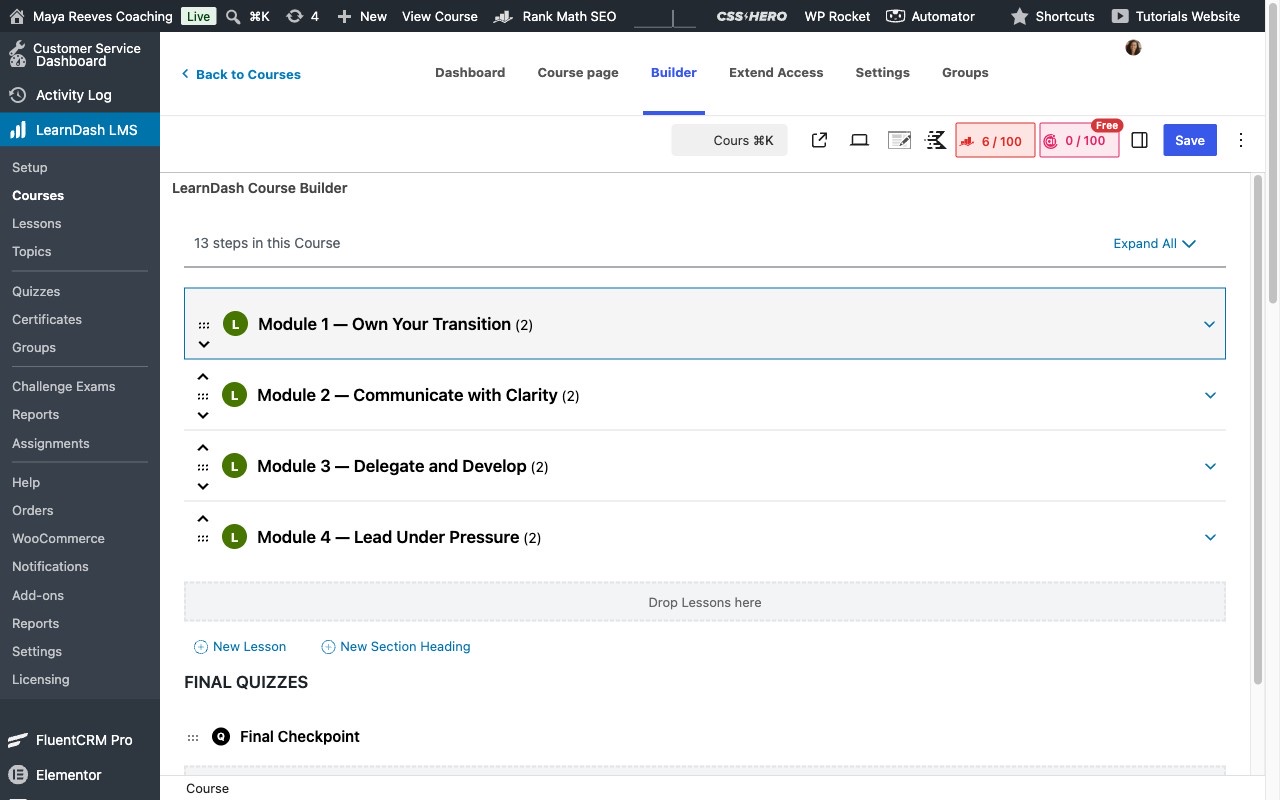Open Challenge Exams in sidebar
This screenshot has width=1280, height=800.
[x=64, y=386]
